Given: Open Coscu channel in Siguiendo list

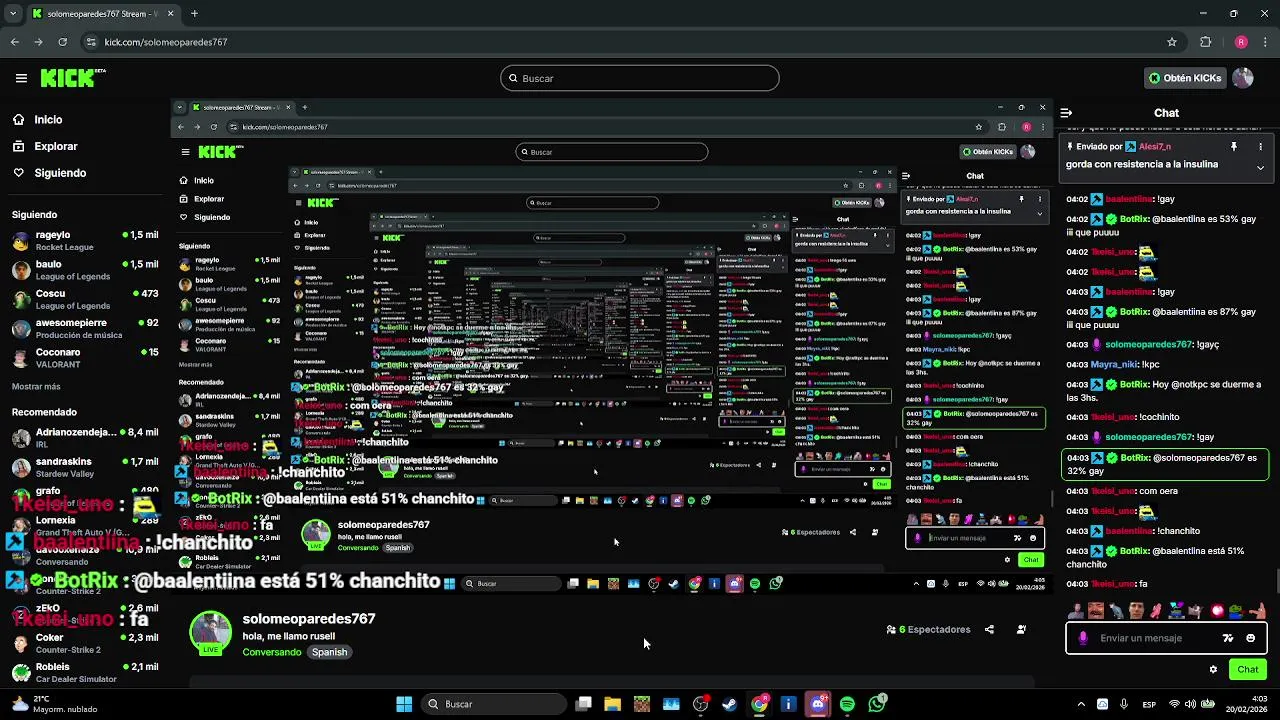Looking at the screenshot, I should (85, 299).
